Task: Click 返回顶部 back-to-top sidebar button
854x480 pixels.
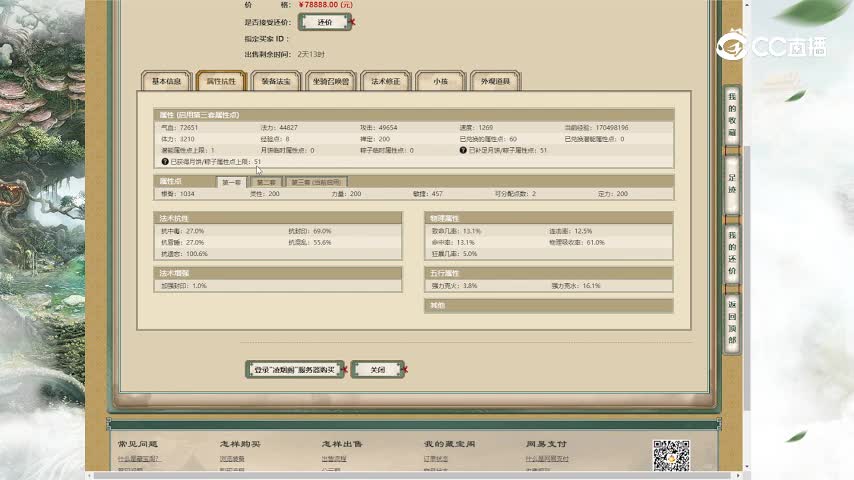Action: (732, 322)
